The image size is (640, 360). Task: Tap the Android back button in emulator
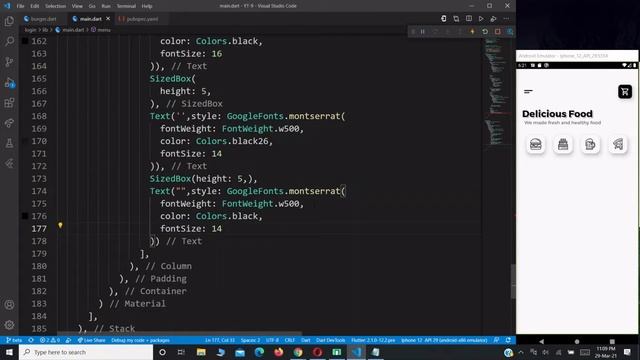(x=542, y=341)
